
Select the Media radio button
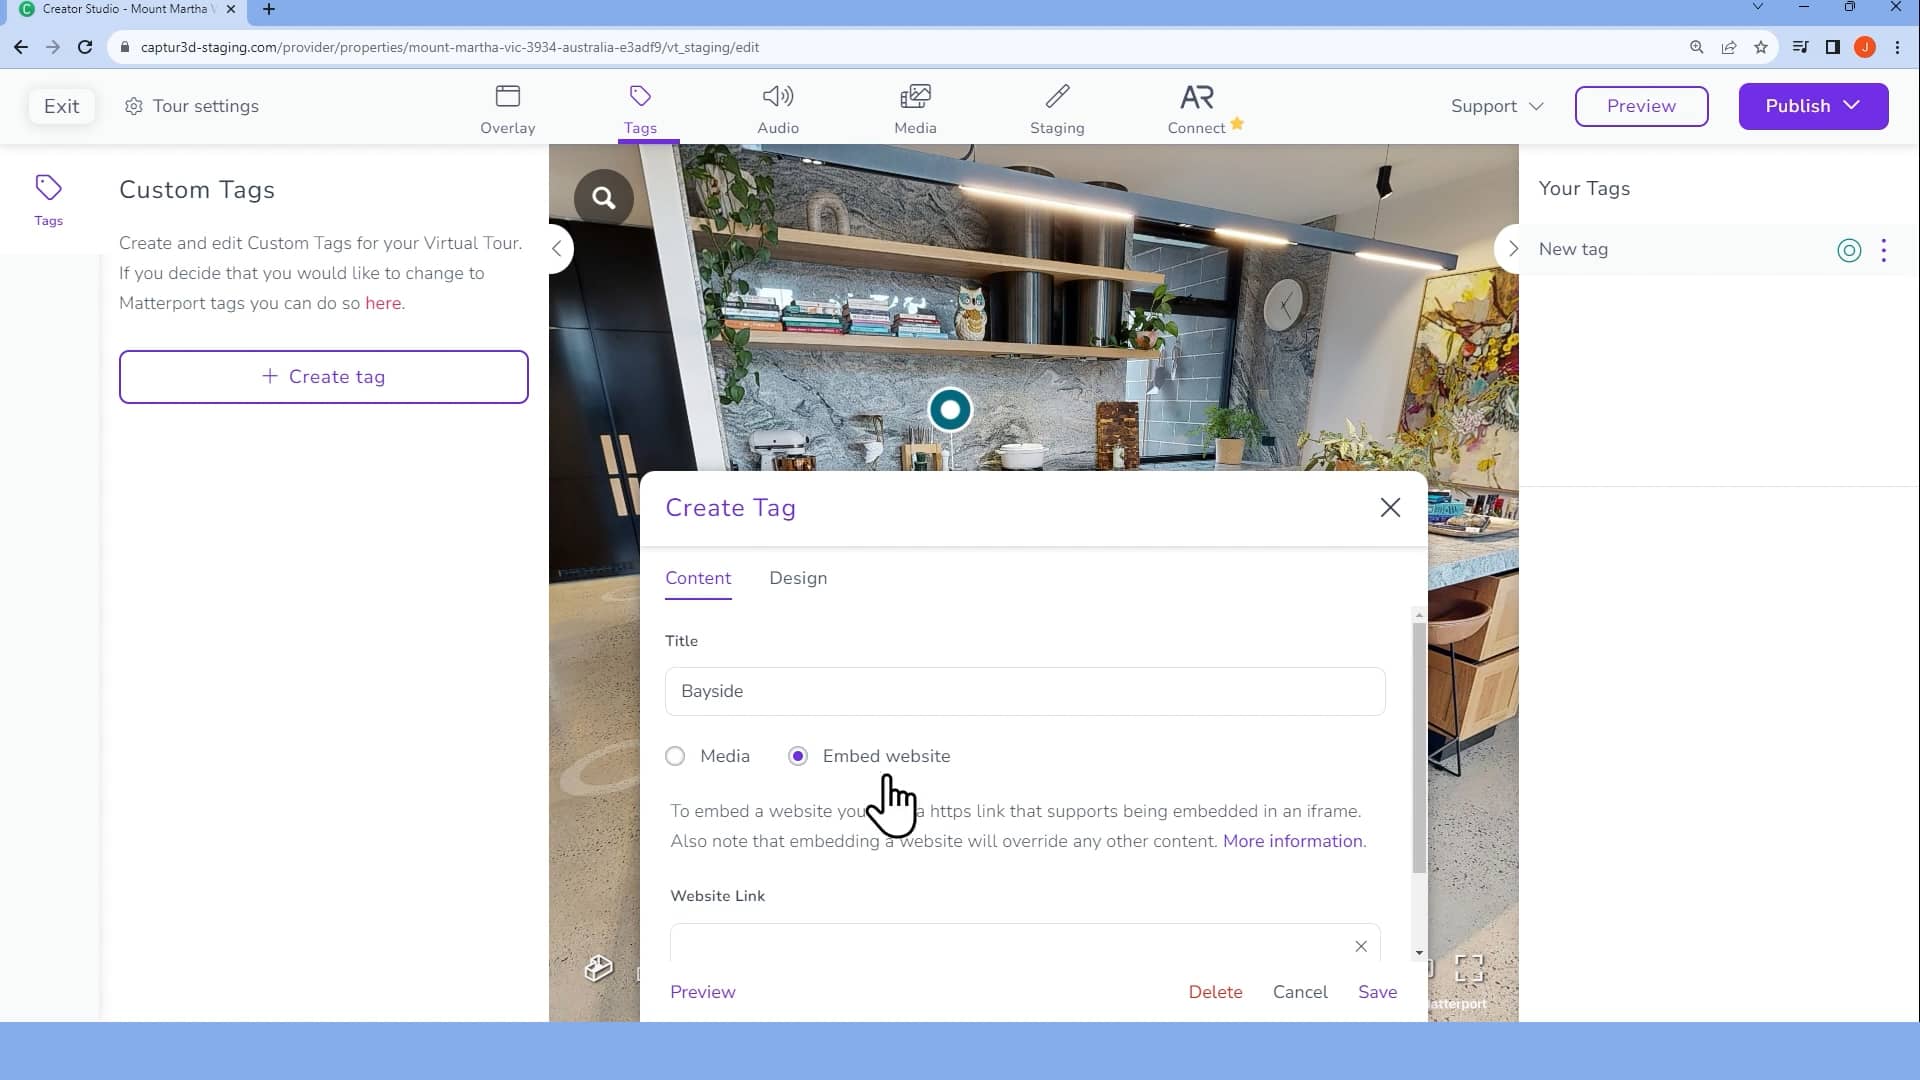pos(675,756)
